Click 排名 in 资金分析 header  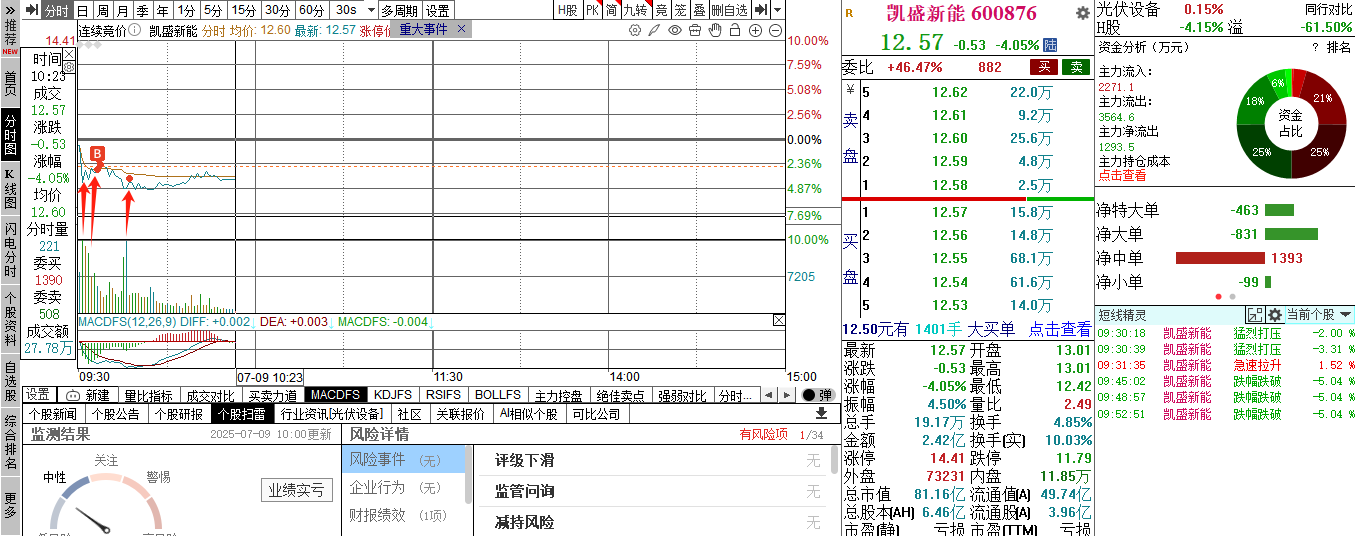(x=1338, y=47)
